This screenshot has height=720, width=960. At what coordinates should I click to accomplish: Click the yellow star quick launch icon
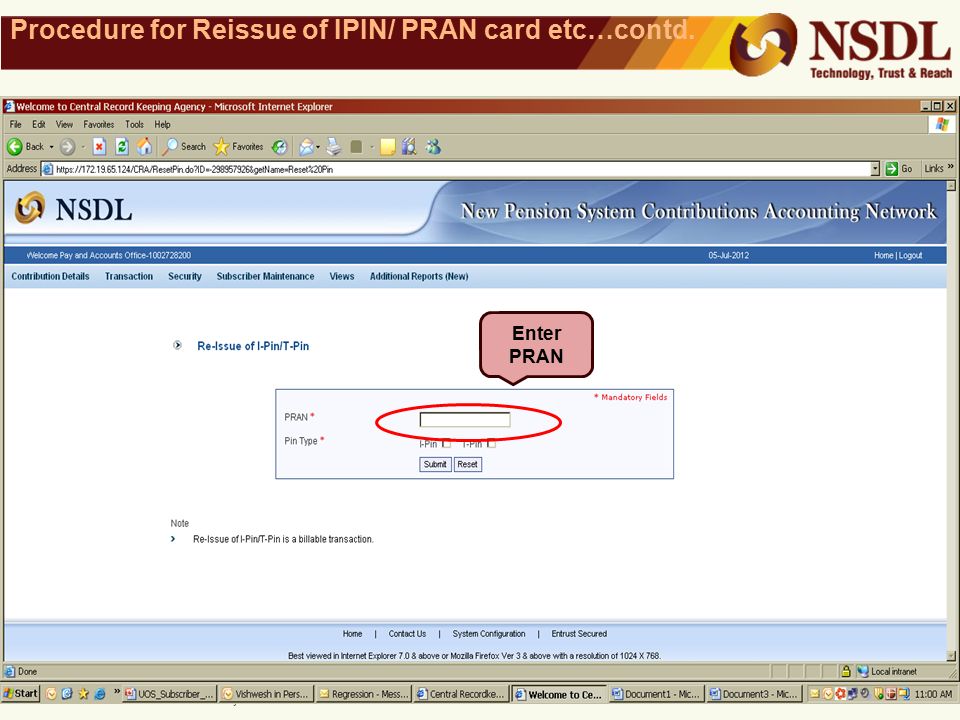pos(83,694)
